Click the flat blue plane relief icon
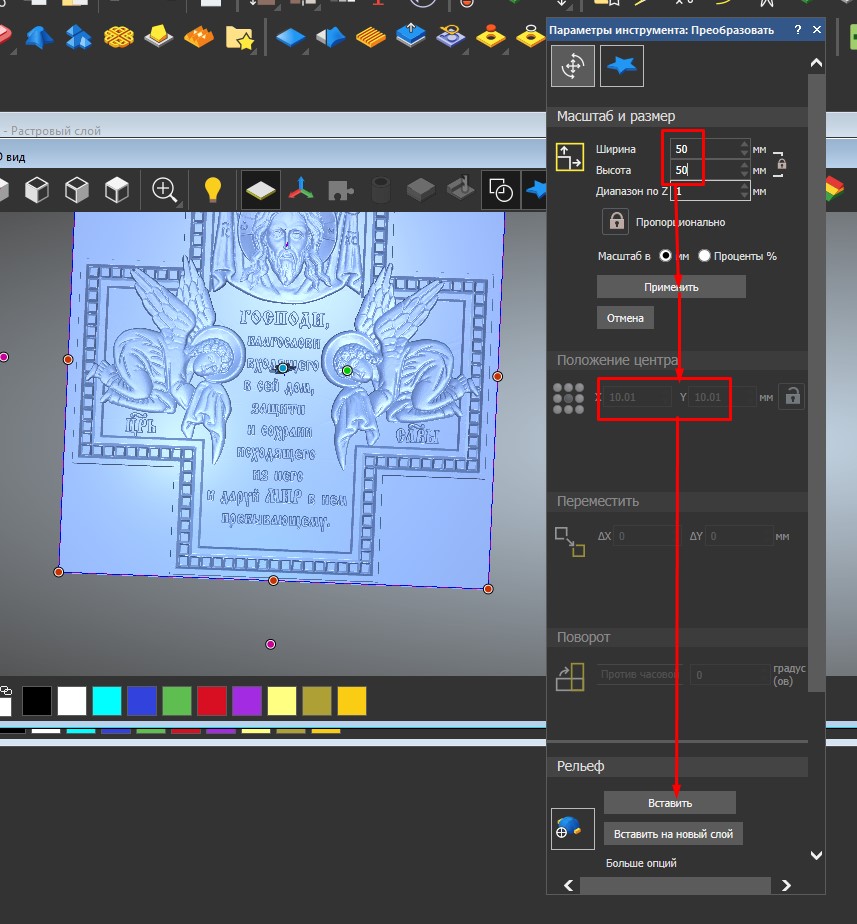The height and width of the screenshot is (924, 857). [x=290, y=38]
